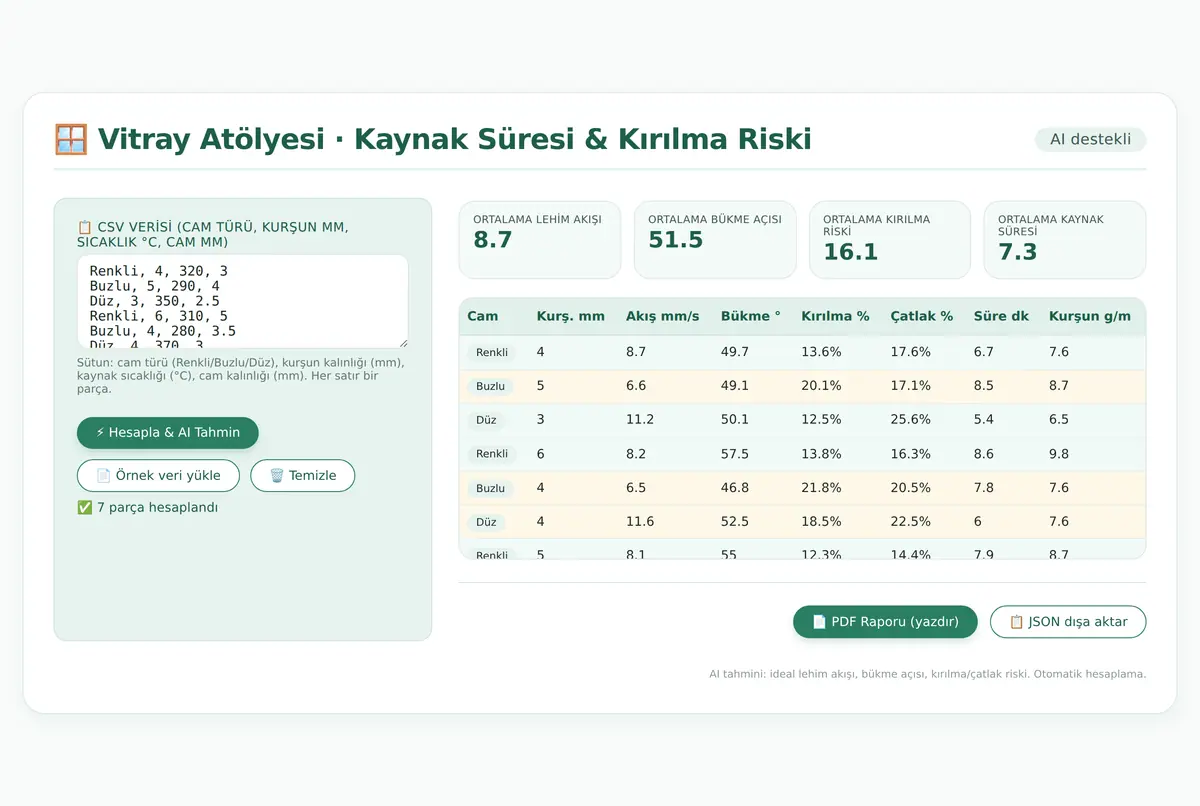This screenshot has width=1200, height=806.
Task: Click the 9.8 lead weight value
Action: click(1059, 454)
